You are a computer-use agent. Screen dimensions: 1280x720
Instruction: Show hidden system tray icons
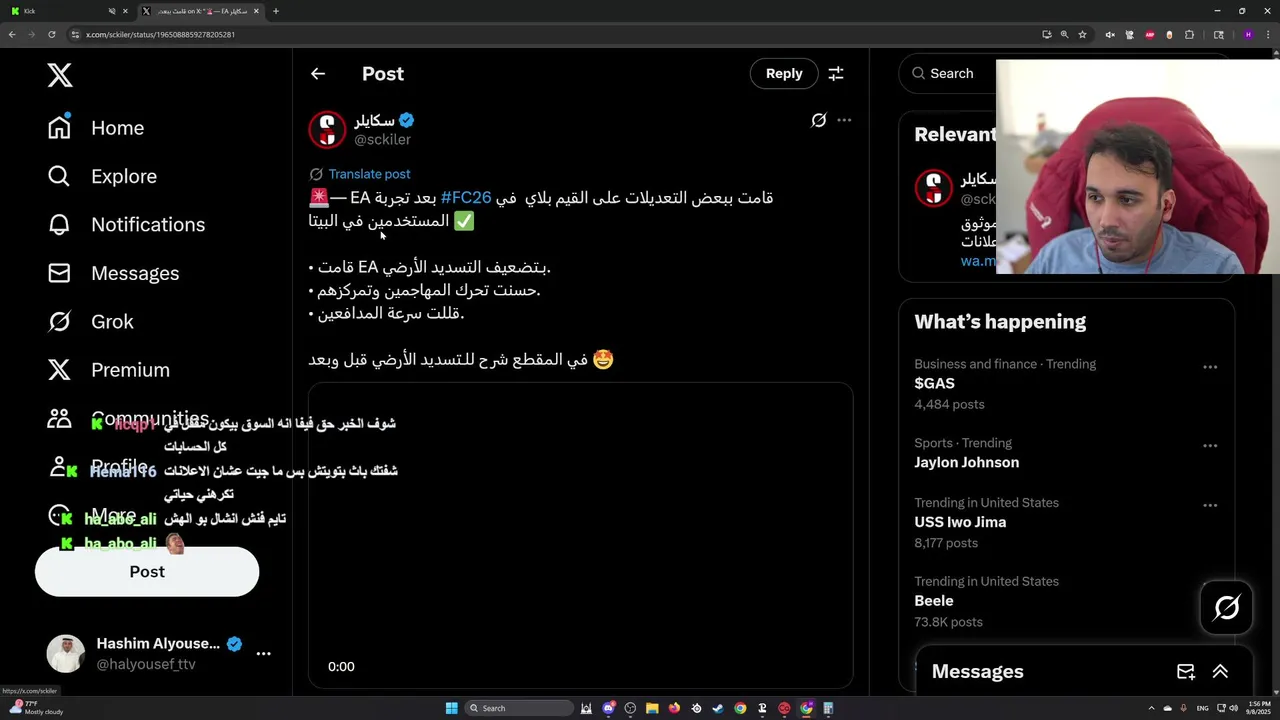coord(1151,708)
